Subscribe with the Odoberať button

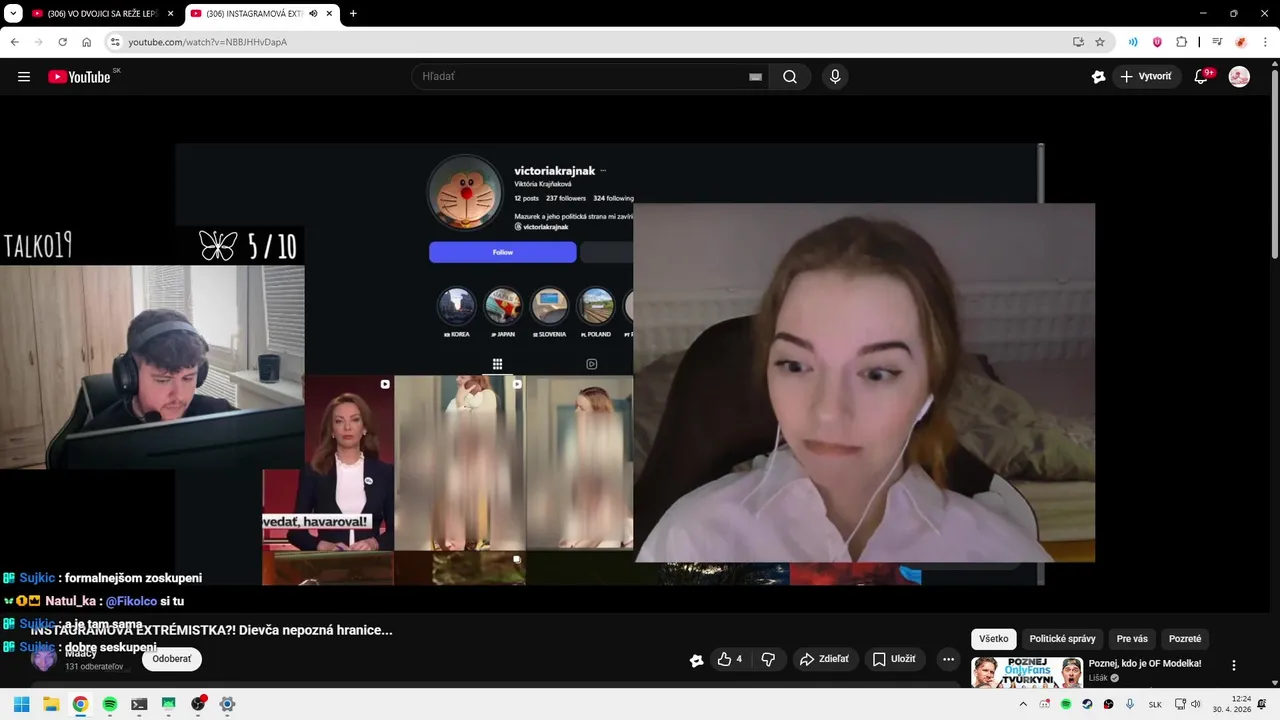point(172,659)
